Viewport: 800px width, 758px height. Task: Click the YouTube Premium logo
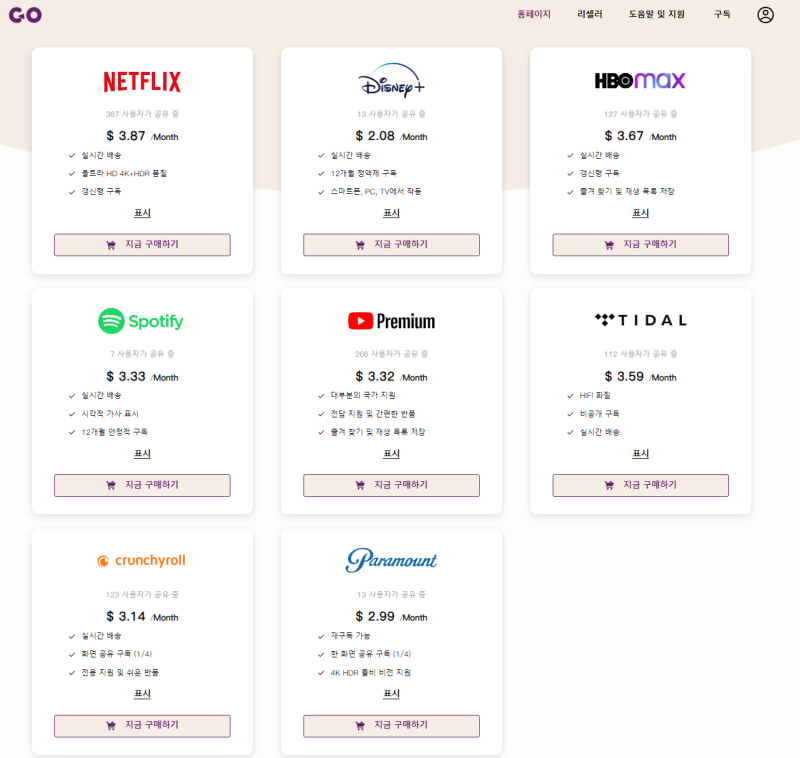390,321
